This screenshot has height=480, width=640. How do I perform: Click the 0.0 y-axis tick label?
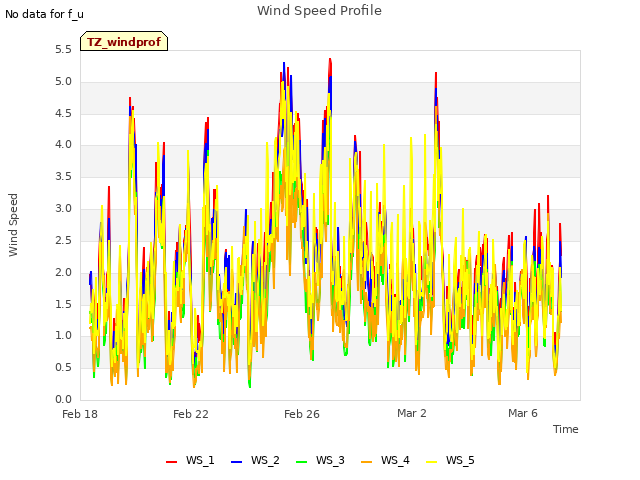63,399
